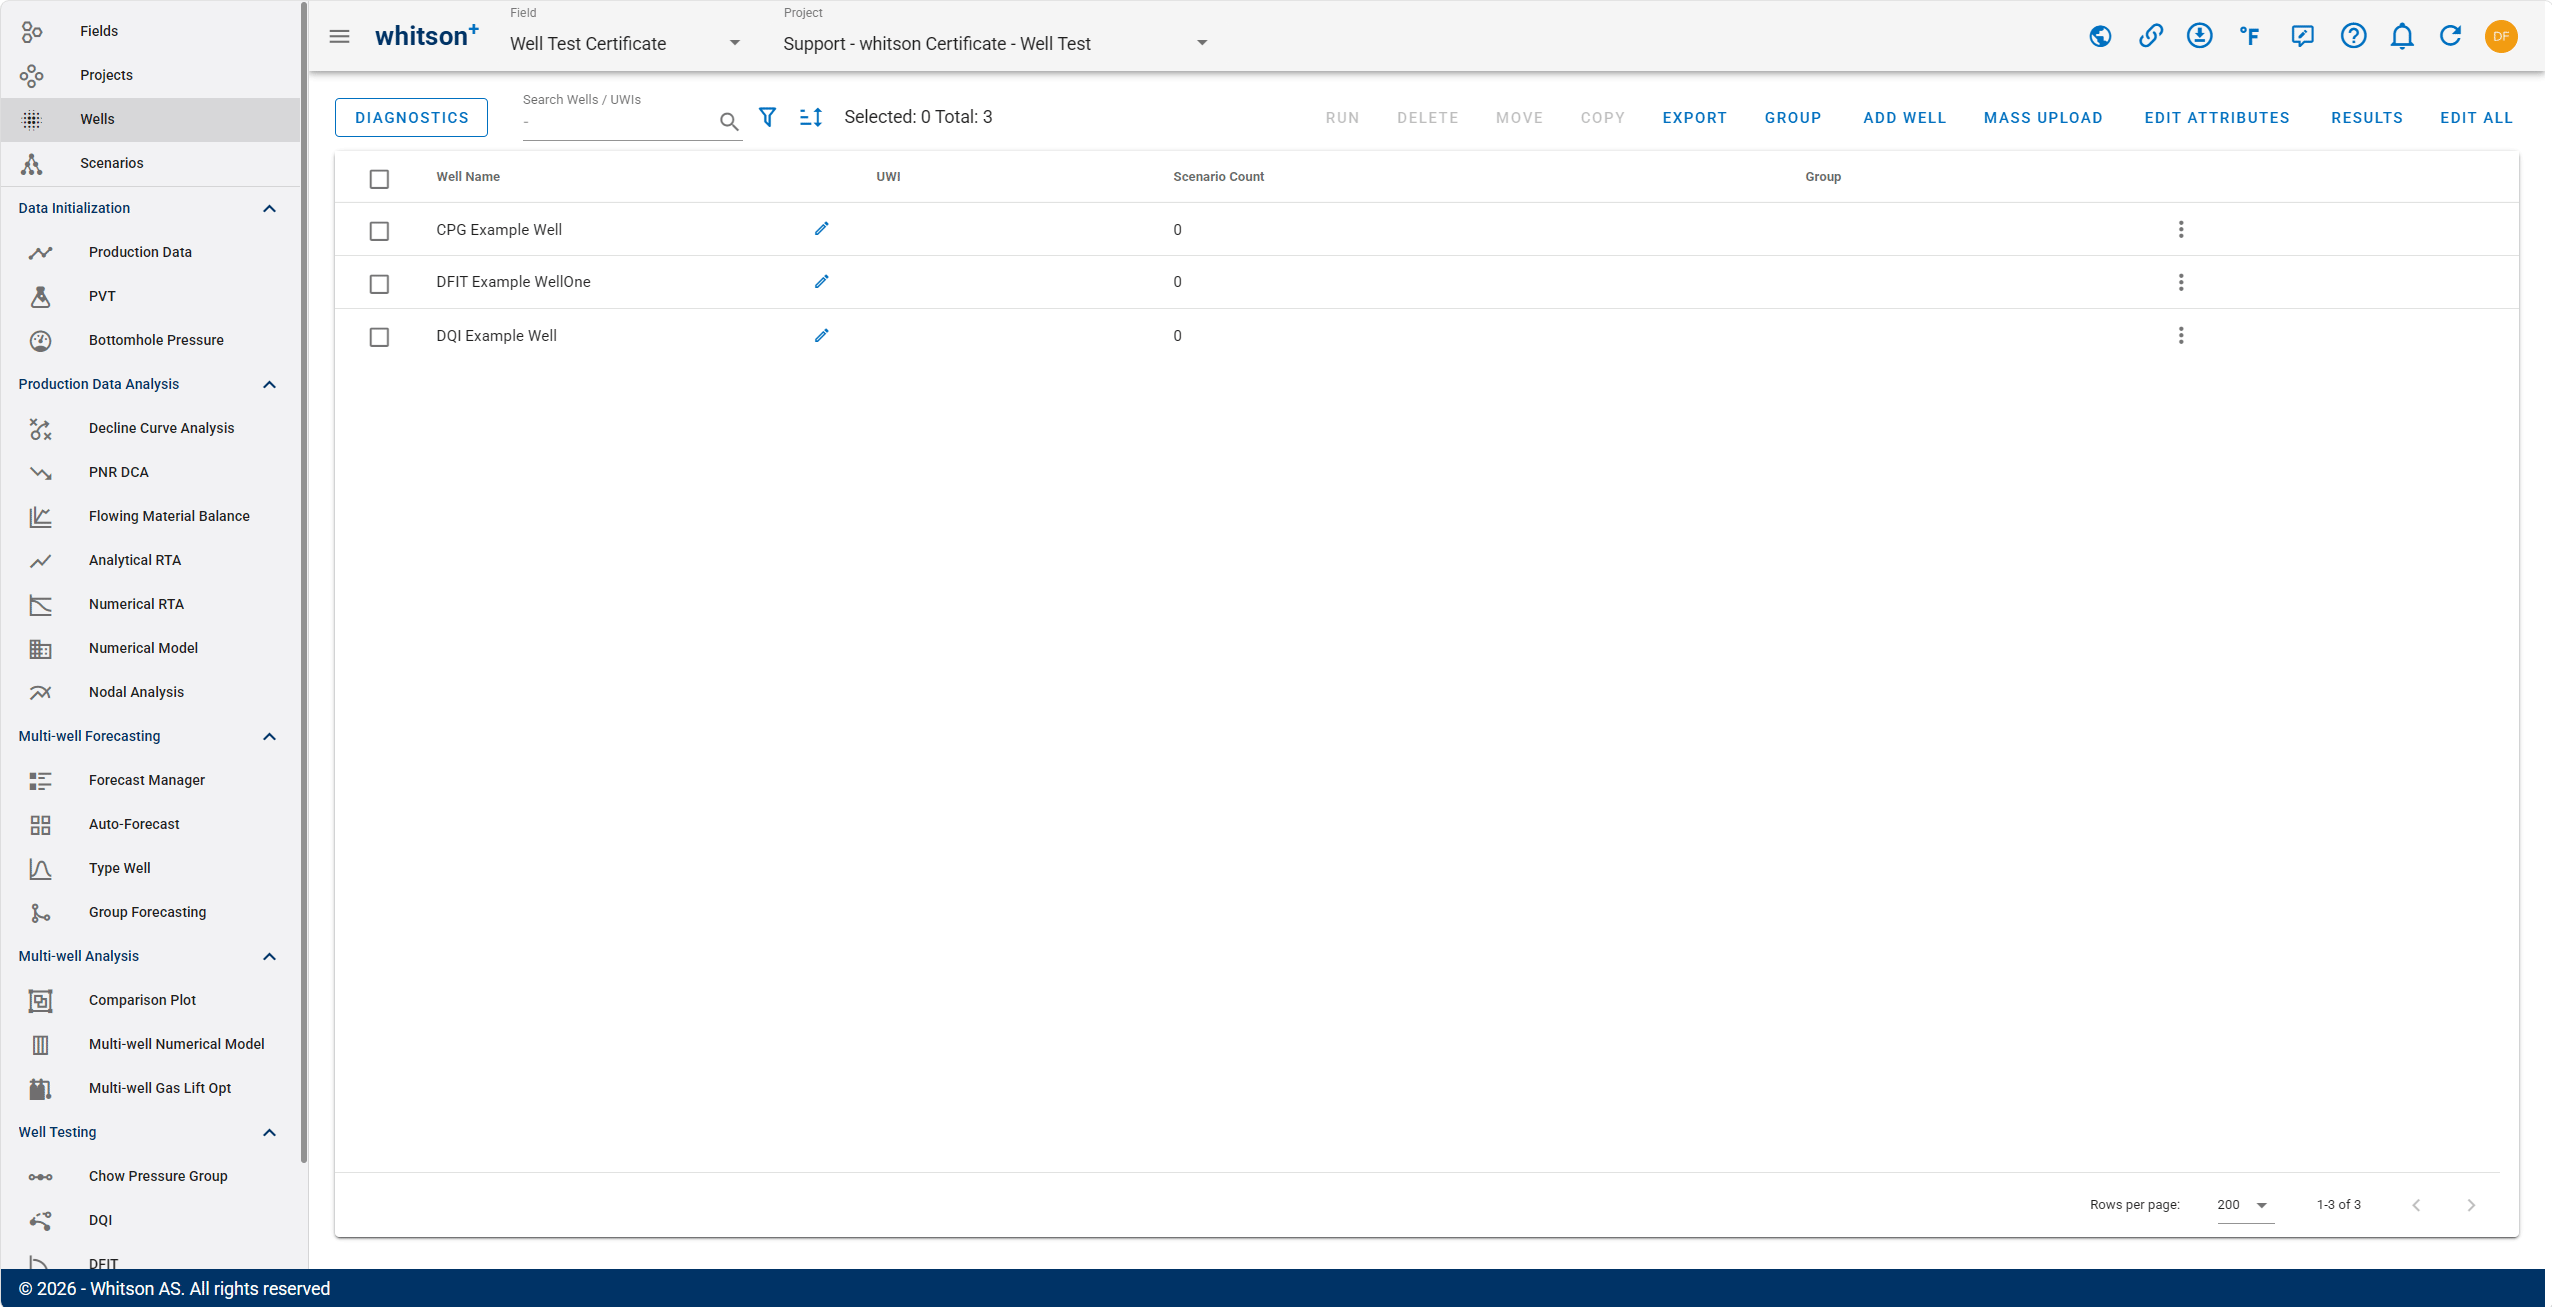Collapse the Well Testing section

tap(269, 1132)
